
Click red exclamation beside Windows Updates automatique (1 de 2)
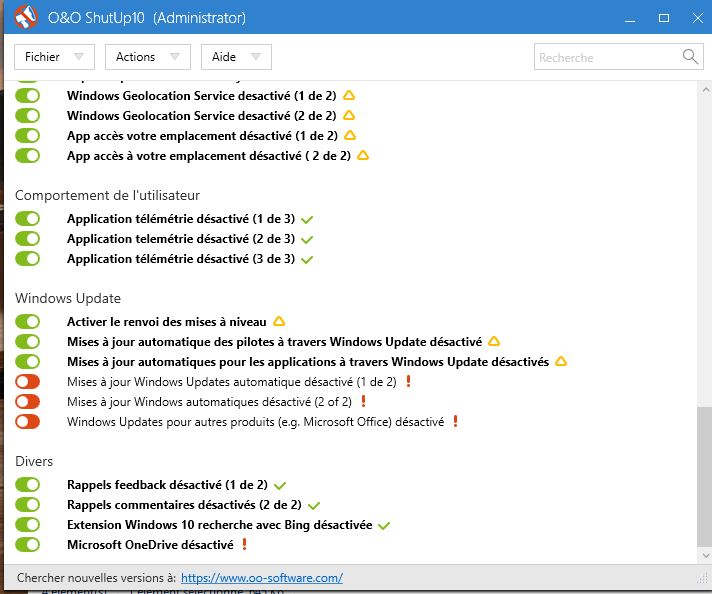click(x=408, y=381)
